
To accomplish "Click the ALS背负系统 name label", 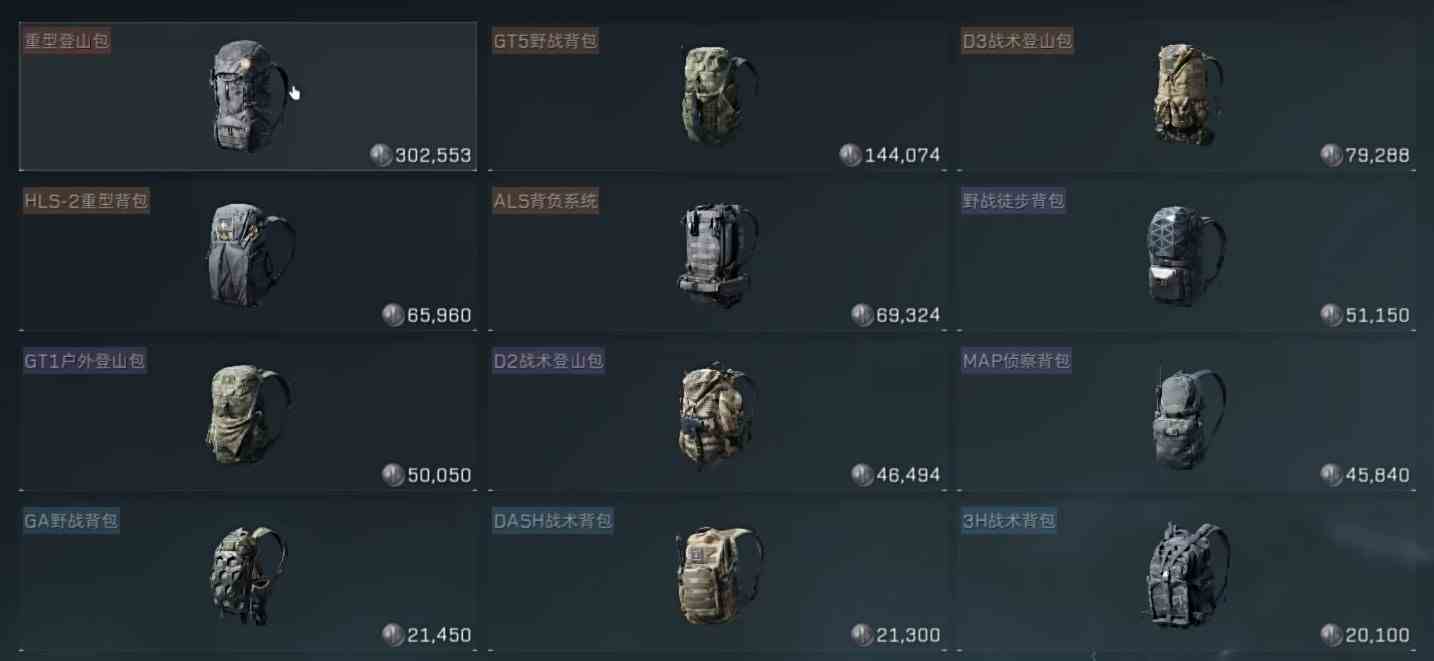I will click(545, 201).
